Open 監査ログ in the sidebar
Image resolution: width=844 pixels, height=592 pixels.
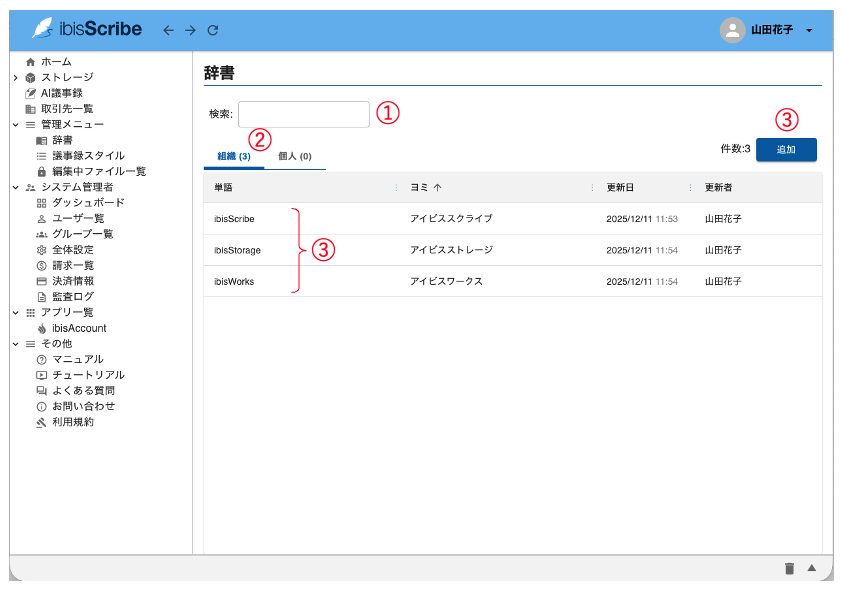[x=72, y=297]
